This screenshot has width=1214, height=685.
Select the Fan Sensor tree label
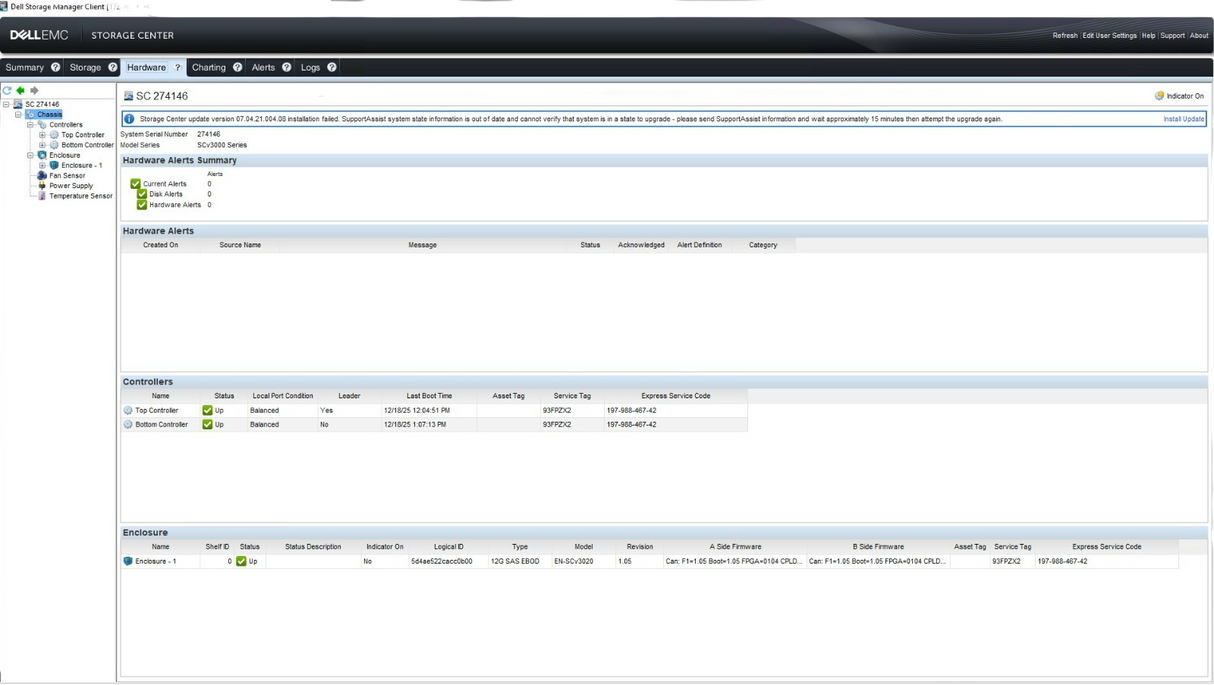(x=68, y=175)
